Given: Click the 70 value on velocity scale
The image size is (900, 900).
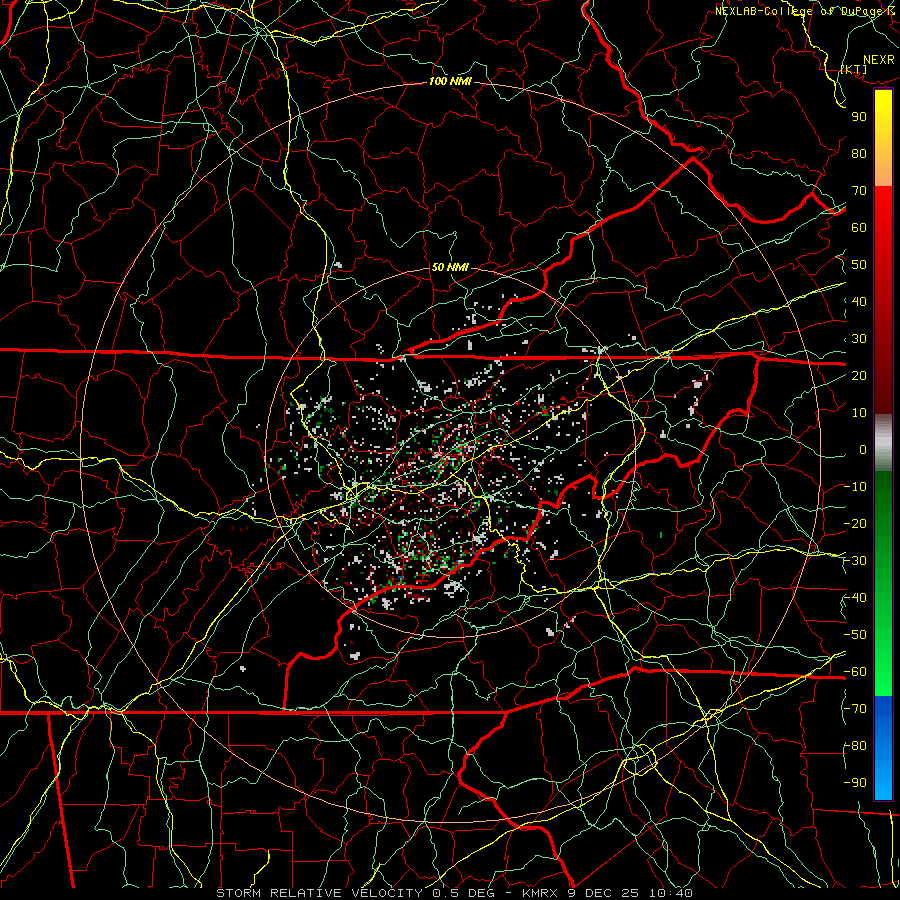Looking at the screenshot, I should (x=859, y=191).
